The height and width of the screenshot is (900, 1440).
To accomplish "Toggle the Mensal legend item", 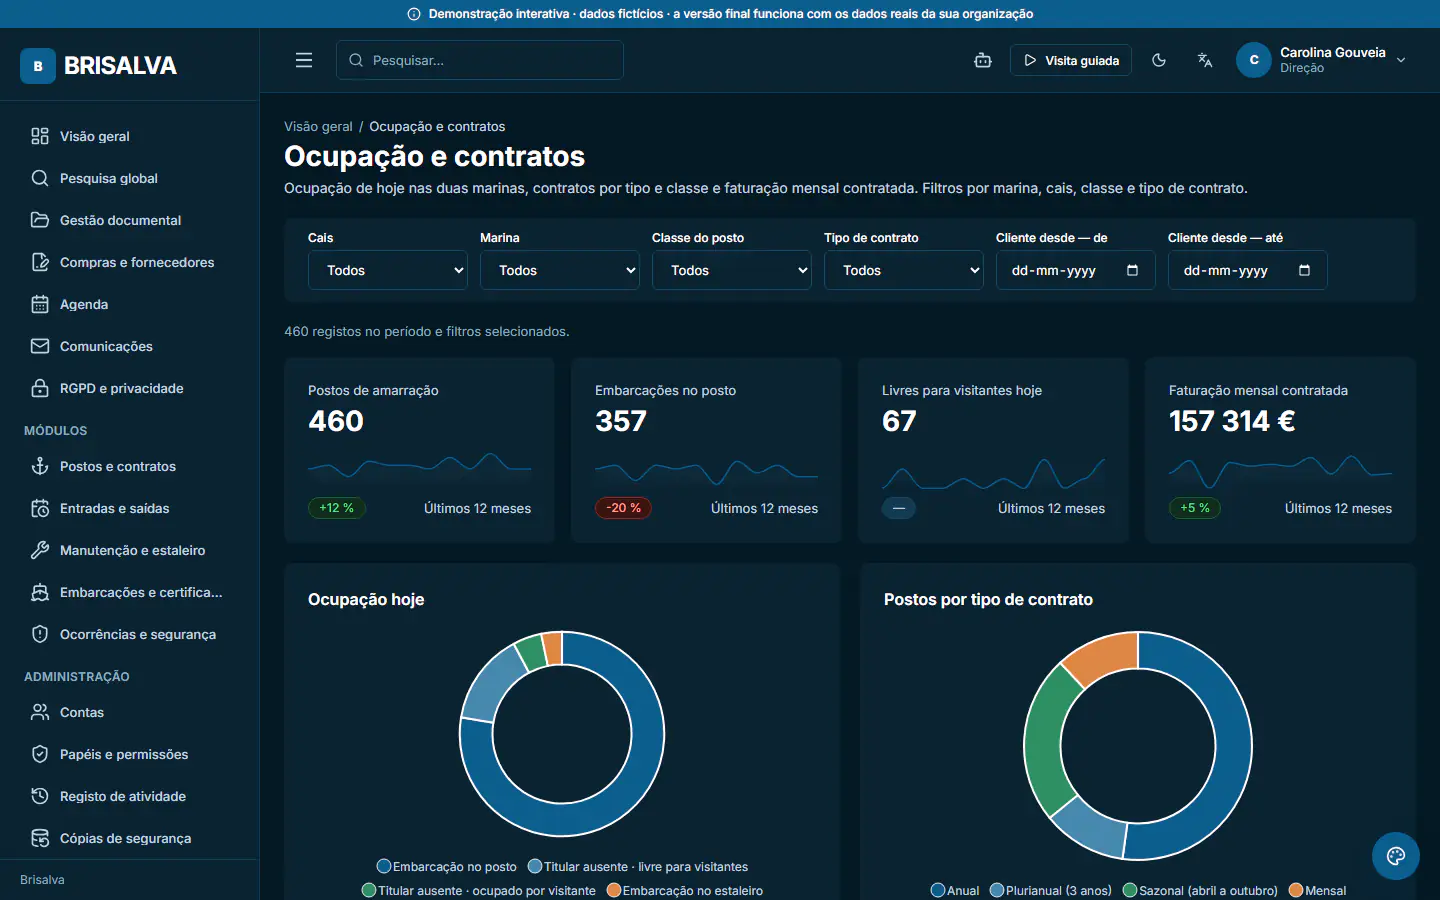I will [1318, 890].
